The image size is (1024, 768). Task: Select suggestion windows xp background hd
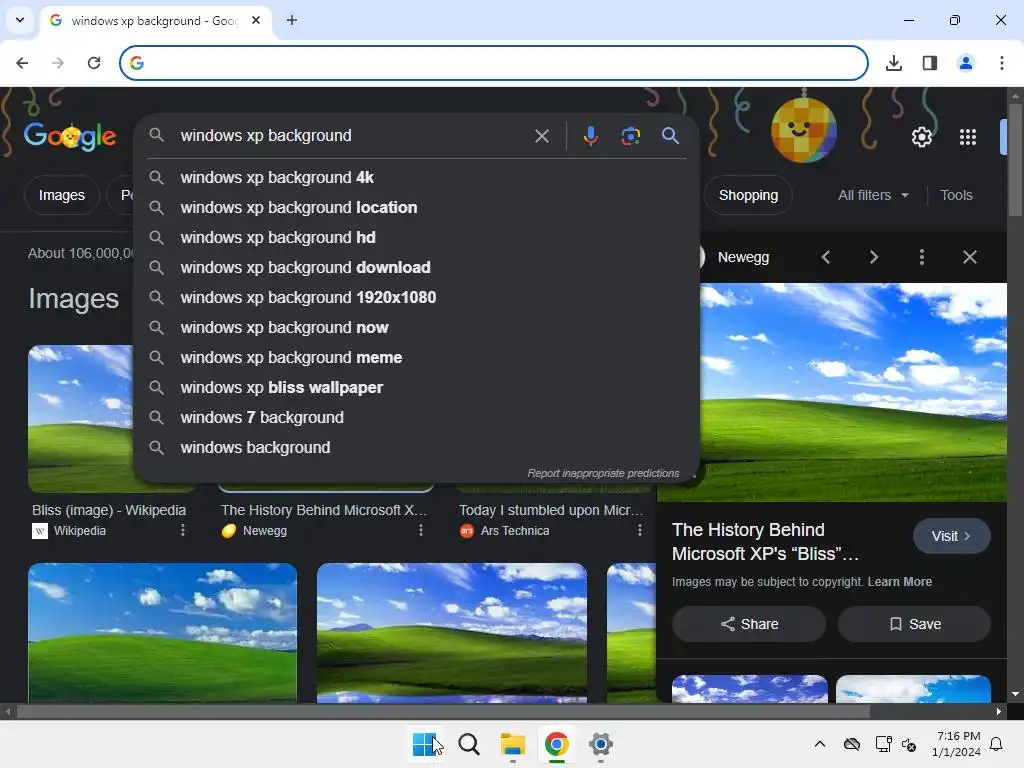click(x=417, y=238)
